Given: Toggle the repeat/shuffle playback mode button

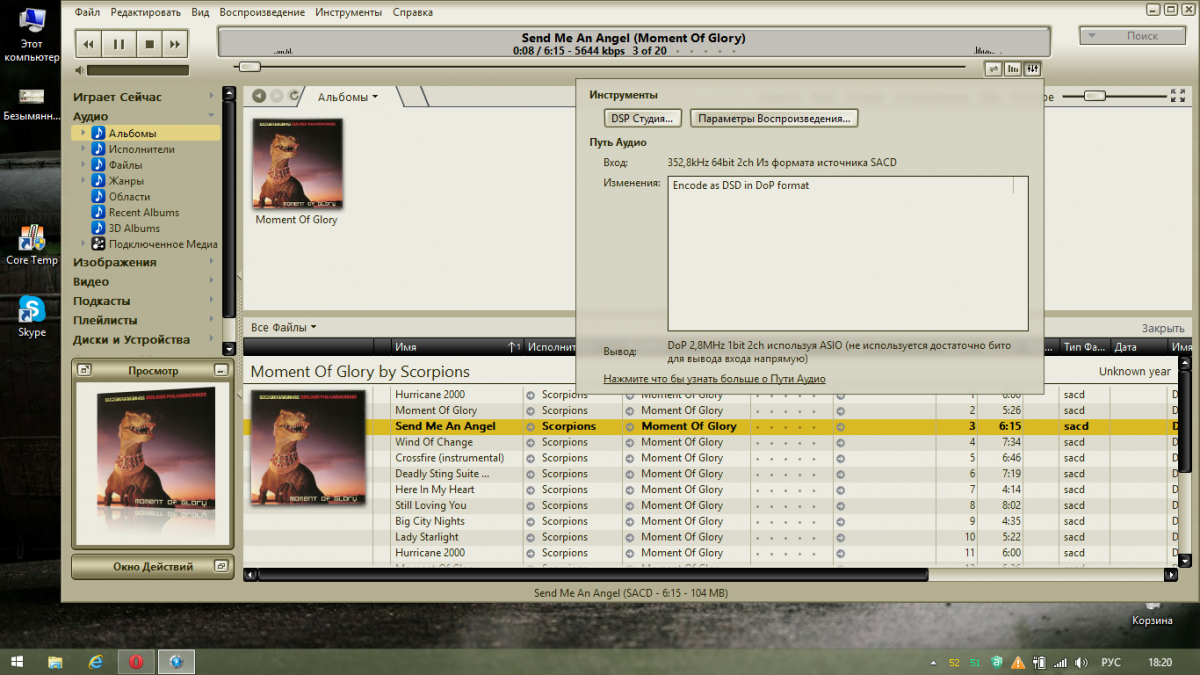Looking at the screenshot, I should [993, 68].
